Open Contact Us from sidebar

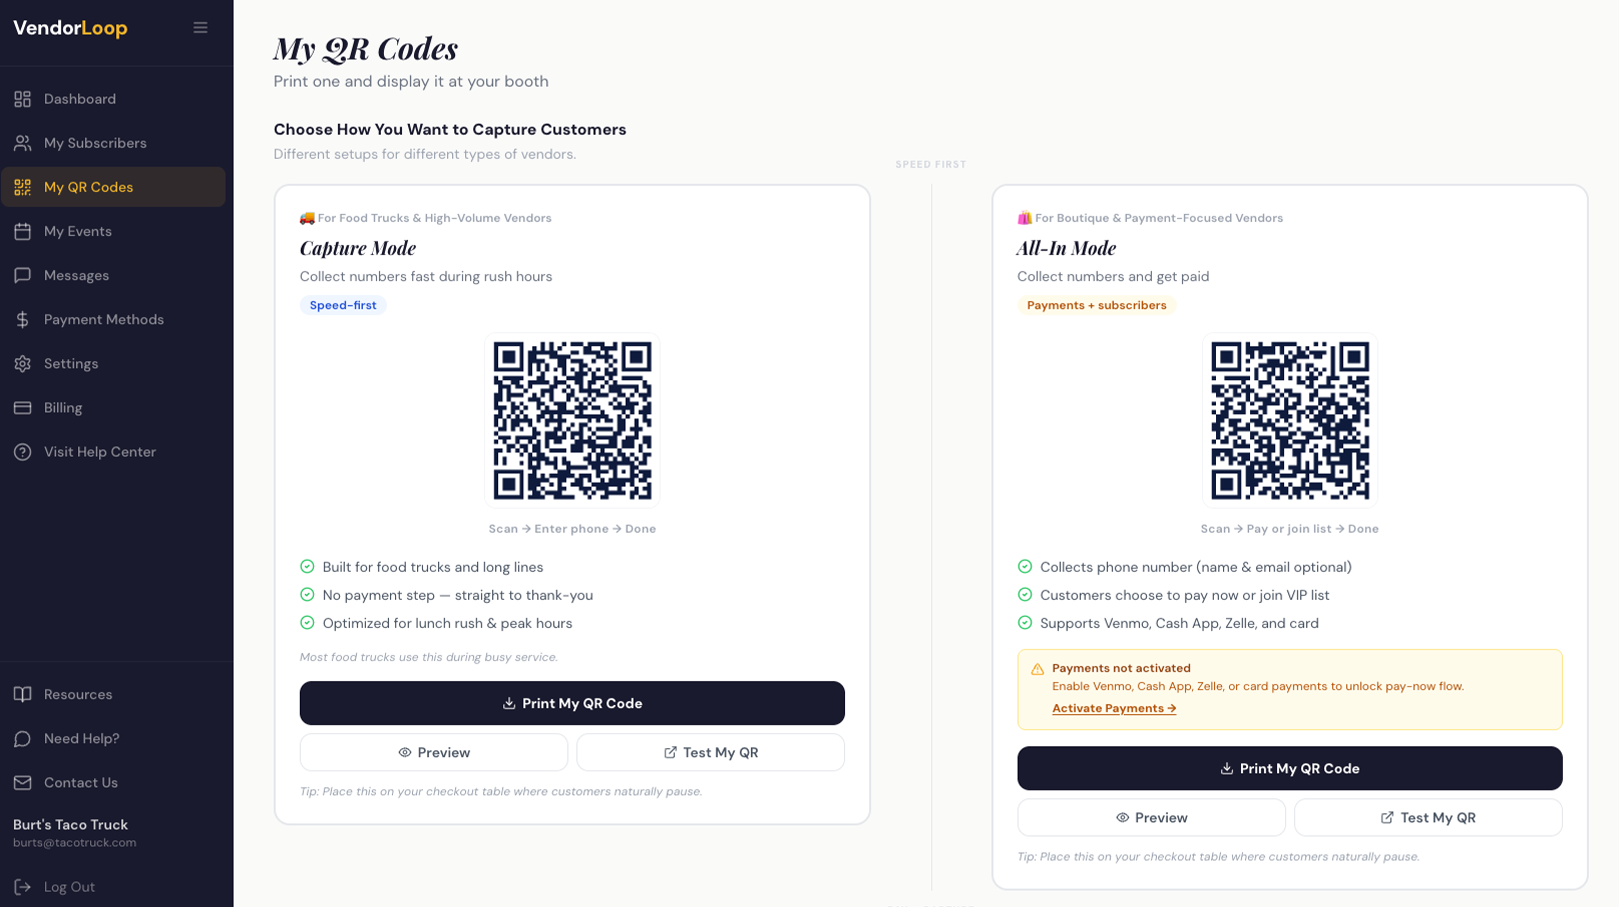coord(80,782)
